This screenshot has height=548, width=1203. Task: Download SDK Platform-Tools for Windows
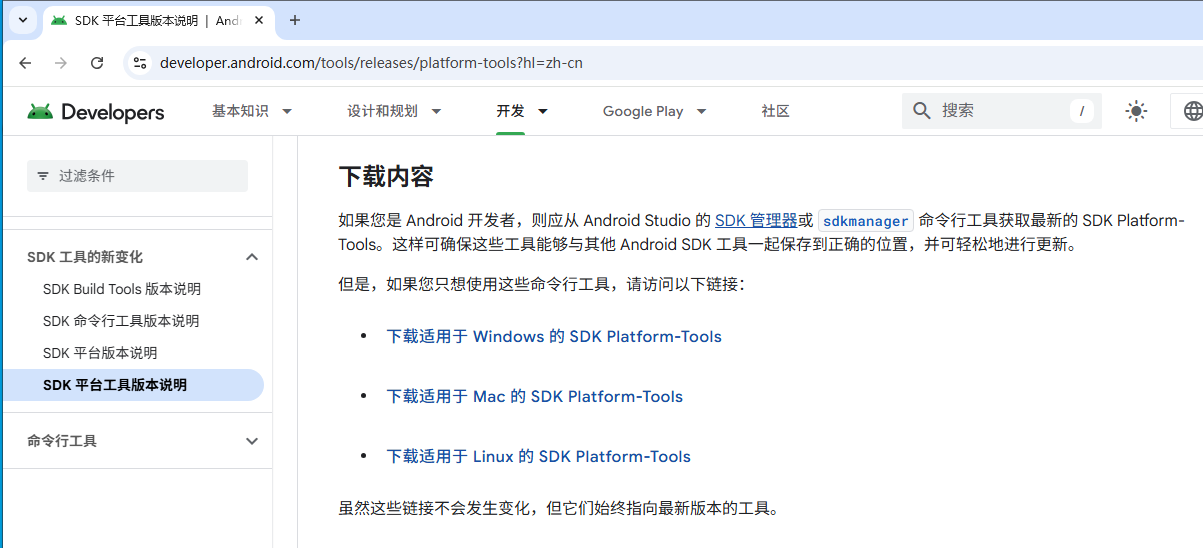tap(554, 336)
